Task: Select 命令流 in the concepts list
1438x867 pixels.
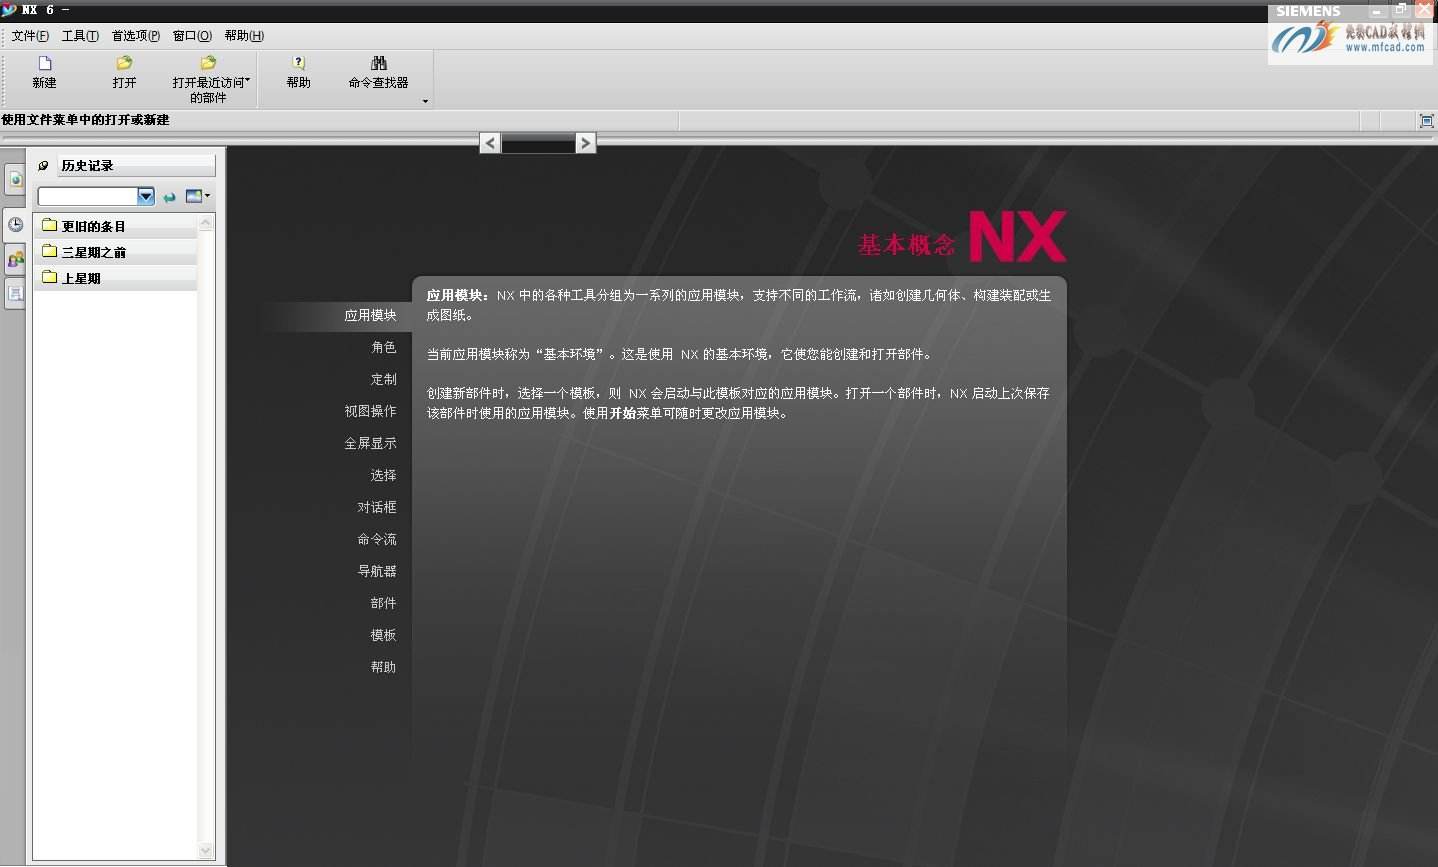Action: [x=377, y=539]
